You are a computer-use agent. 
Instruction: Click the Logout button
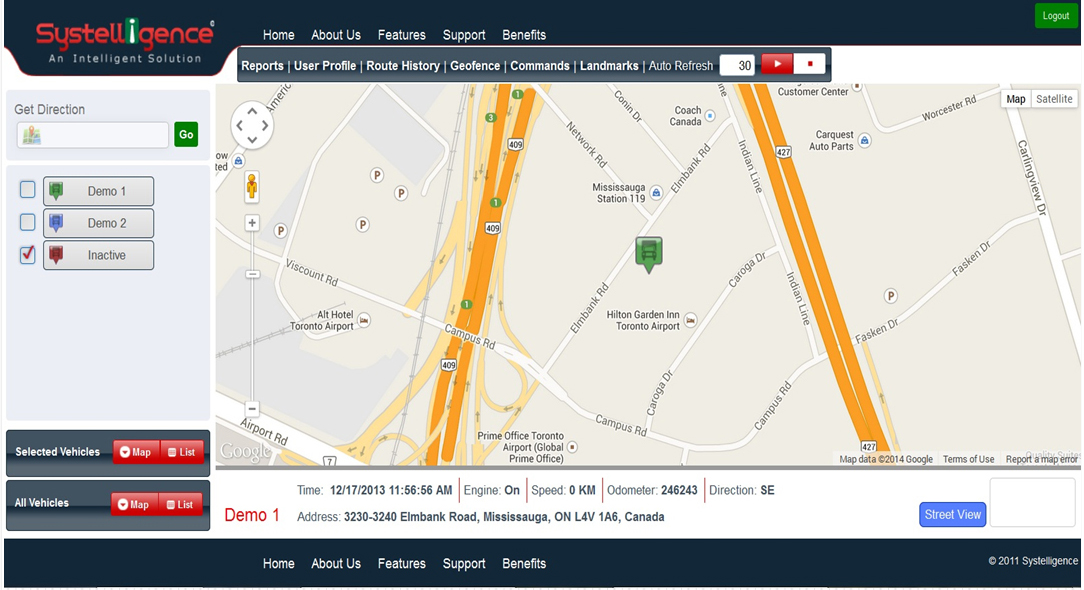(1056, 16)
